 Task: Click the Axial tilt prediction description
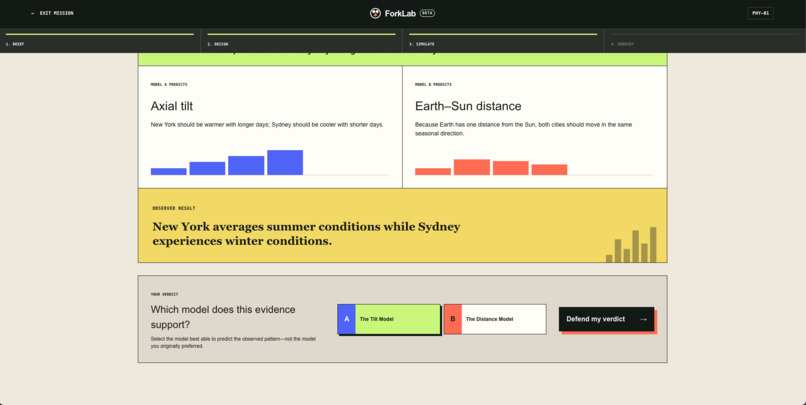coord(267,124)
